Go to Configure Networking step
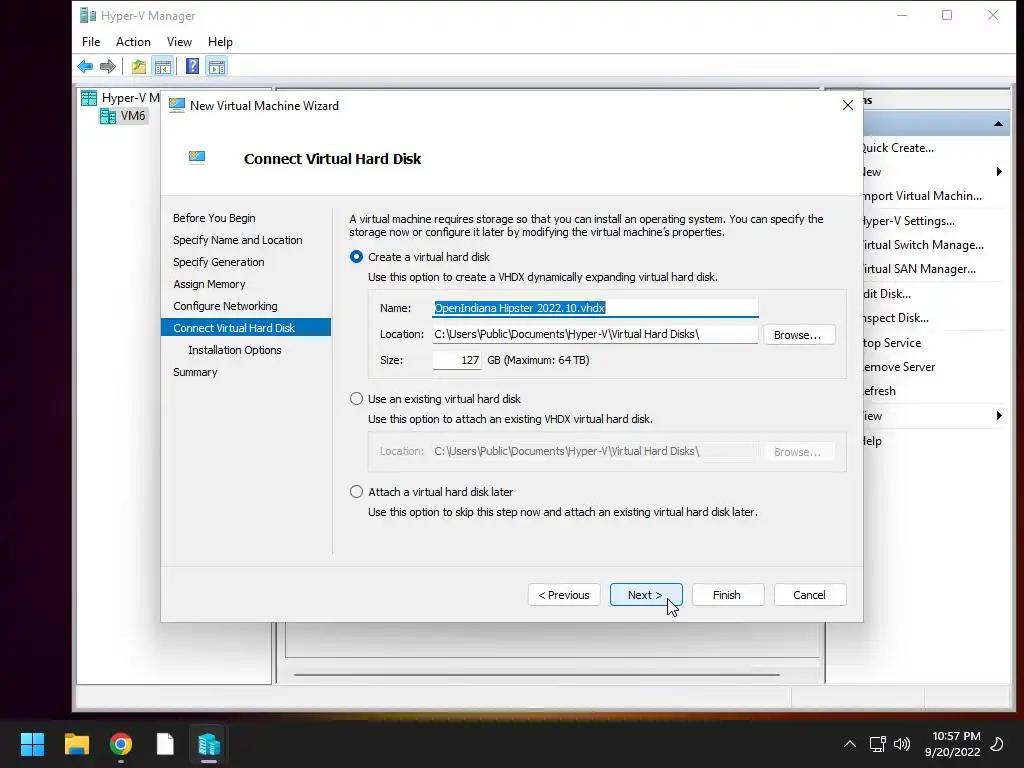The width and height of the screenshot is (1024, 768). tap(225, 306)
